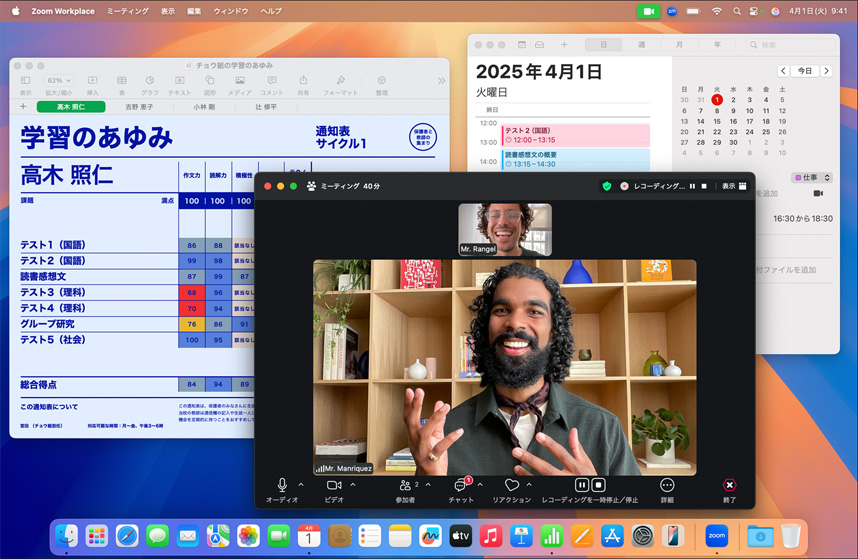
Task: Open the participants panel icon
Action: point(405,485)
